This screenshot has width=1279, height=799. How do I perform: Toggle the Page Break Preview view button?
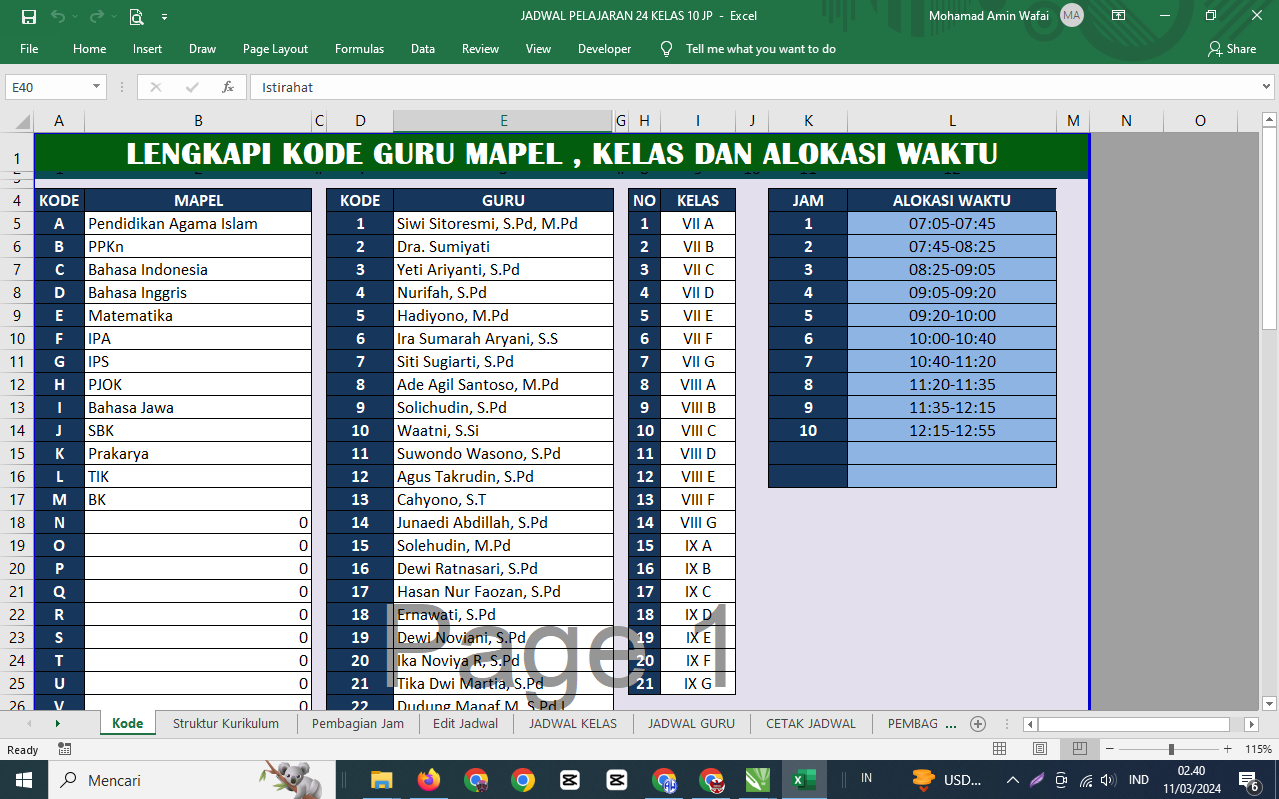pyautogui.click(x=1080, y=749)
